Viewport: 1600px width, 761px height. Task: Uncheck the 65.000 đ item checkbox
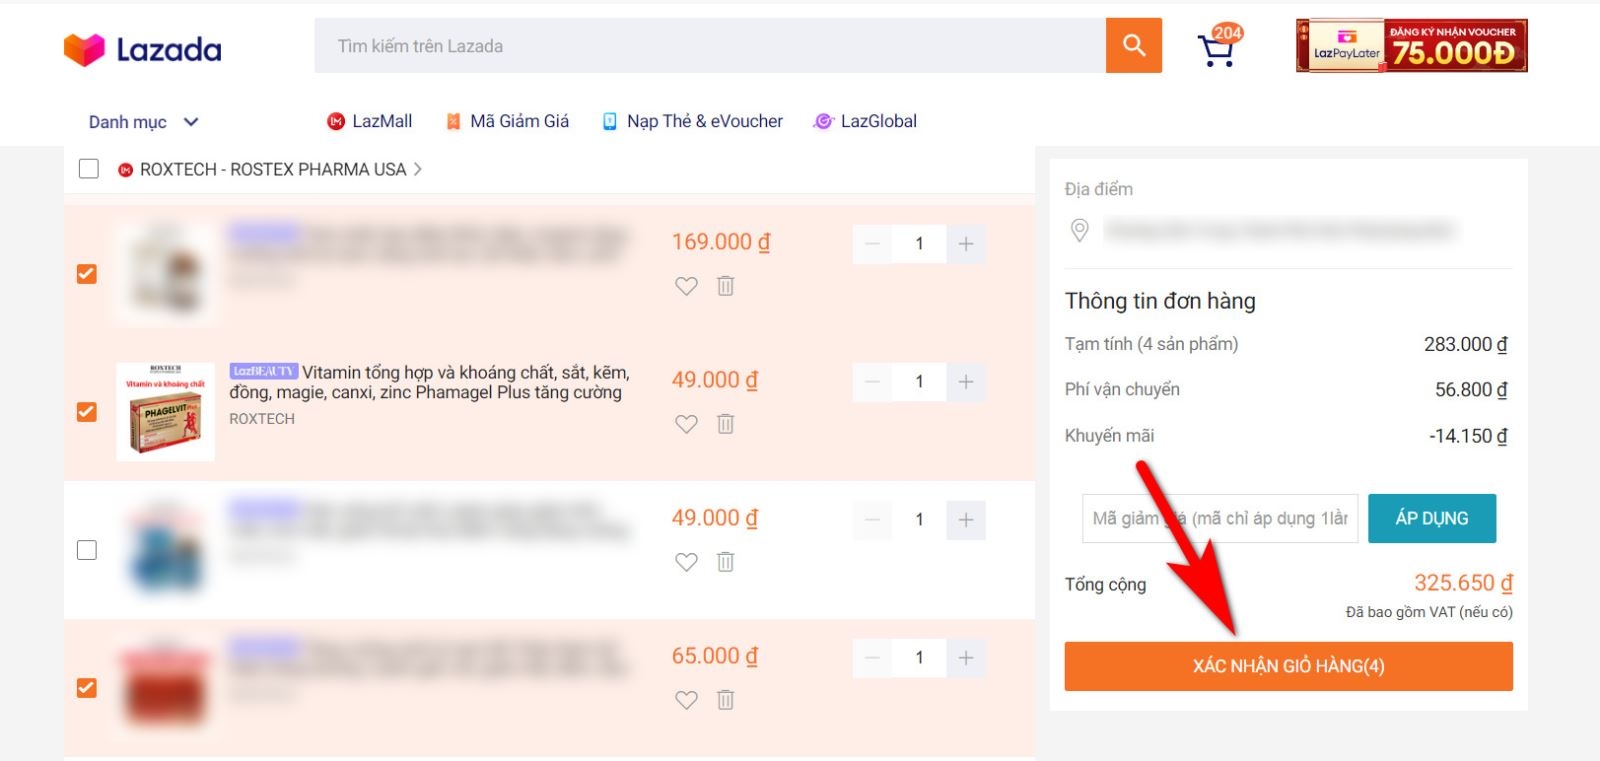pyautogui.click(x=87, y=688)
